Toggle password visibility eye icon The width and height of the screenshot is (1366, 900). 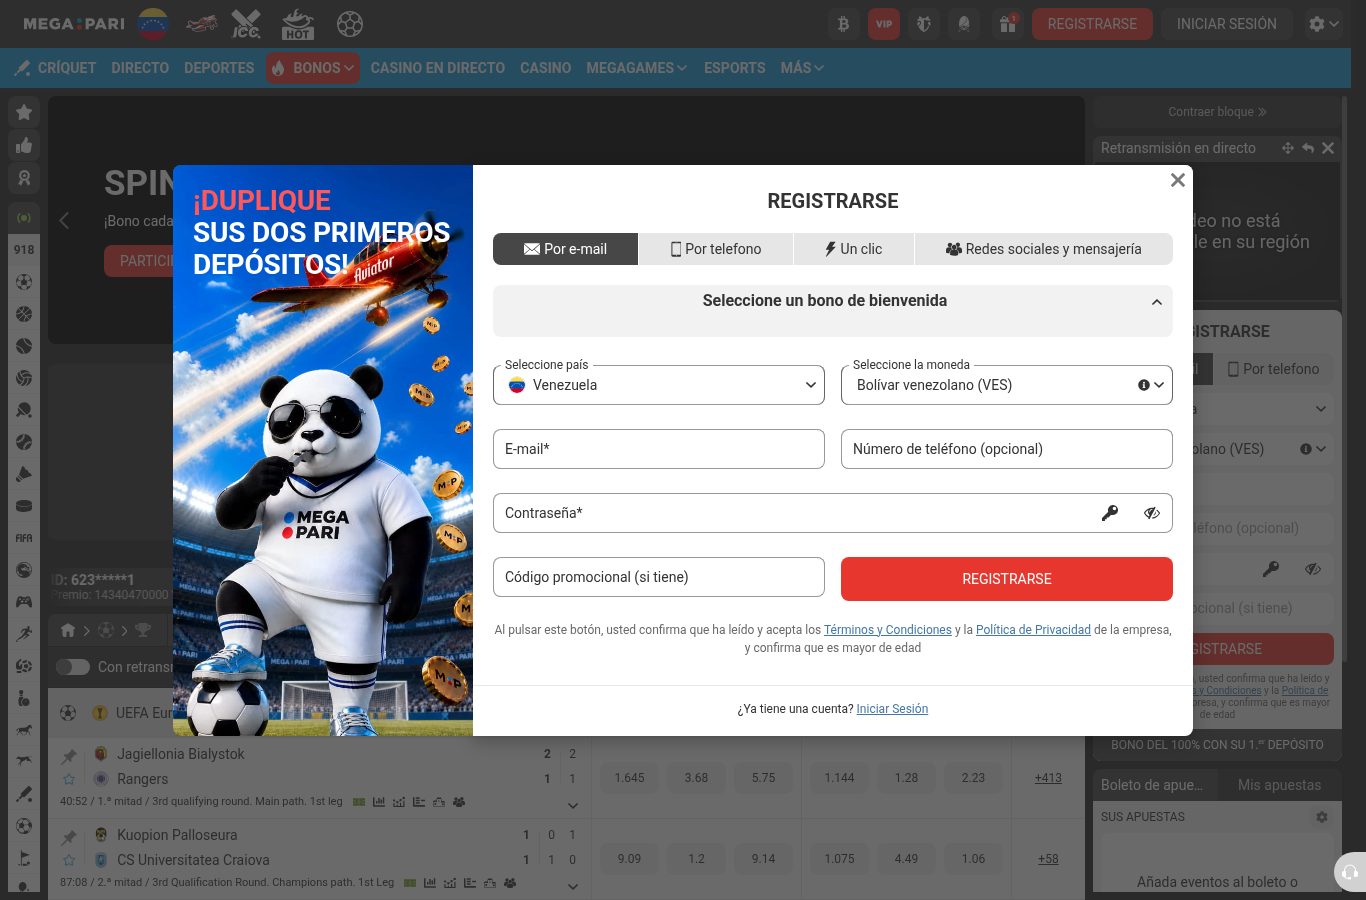(1152, 513)
